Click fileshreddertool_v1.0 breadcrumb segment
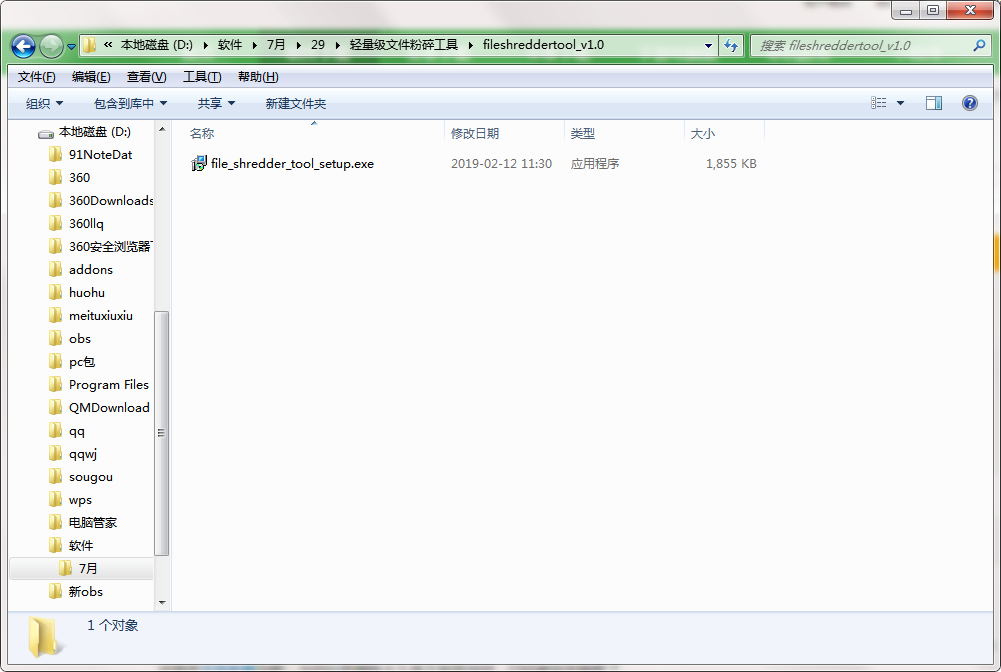This screenshot has width=1001, height=672. 543,45
